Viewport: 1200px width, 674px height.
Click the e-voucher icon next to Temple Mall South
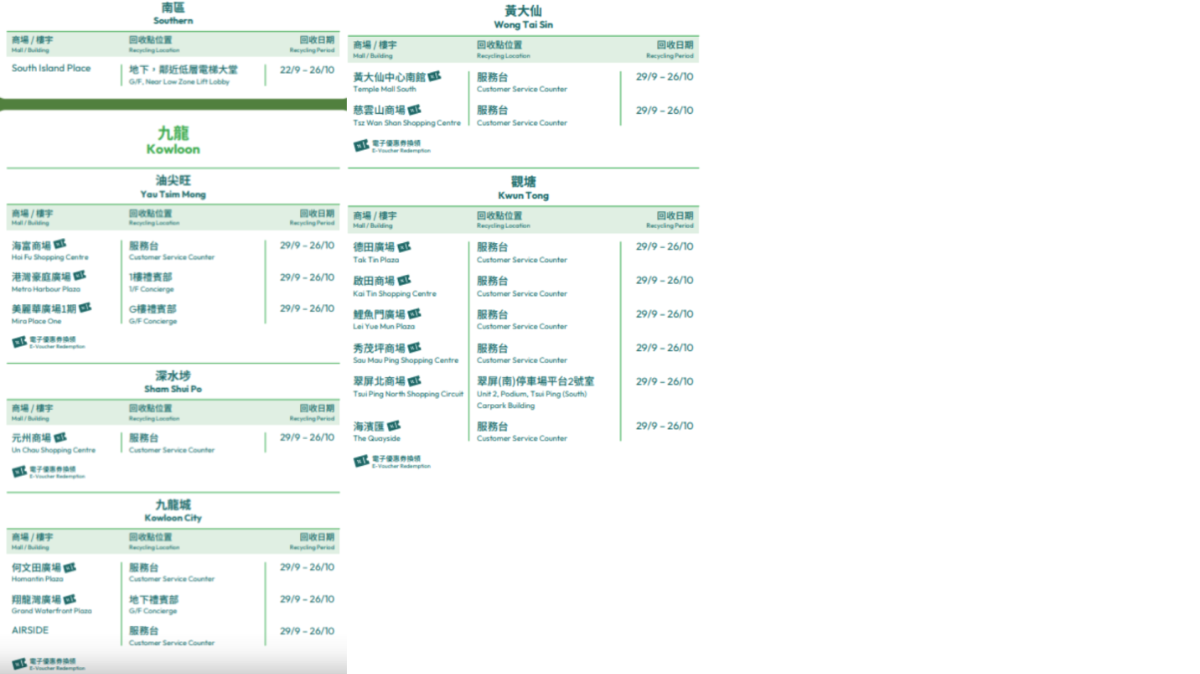point(434,76)
